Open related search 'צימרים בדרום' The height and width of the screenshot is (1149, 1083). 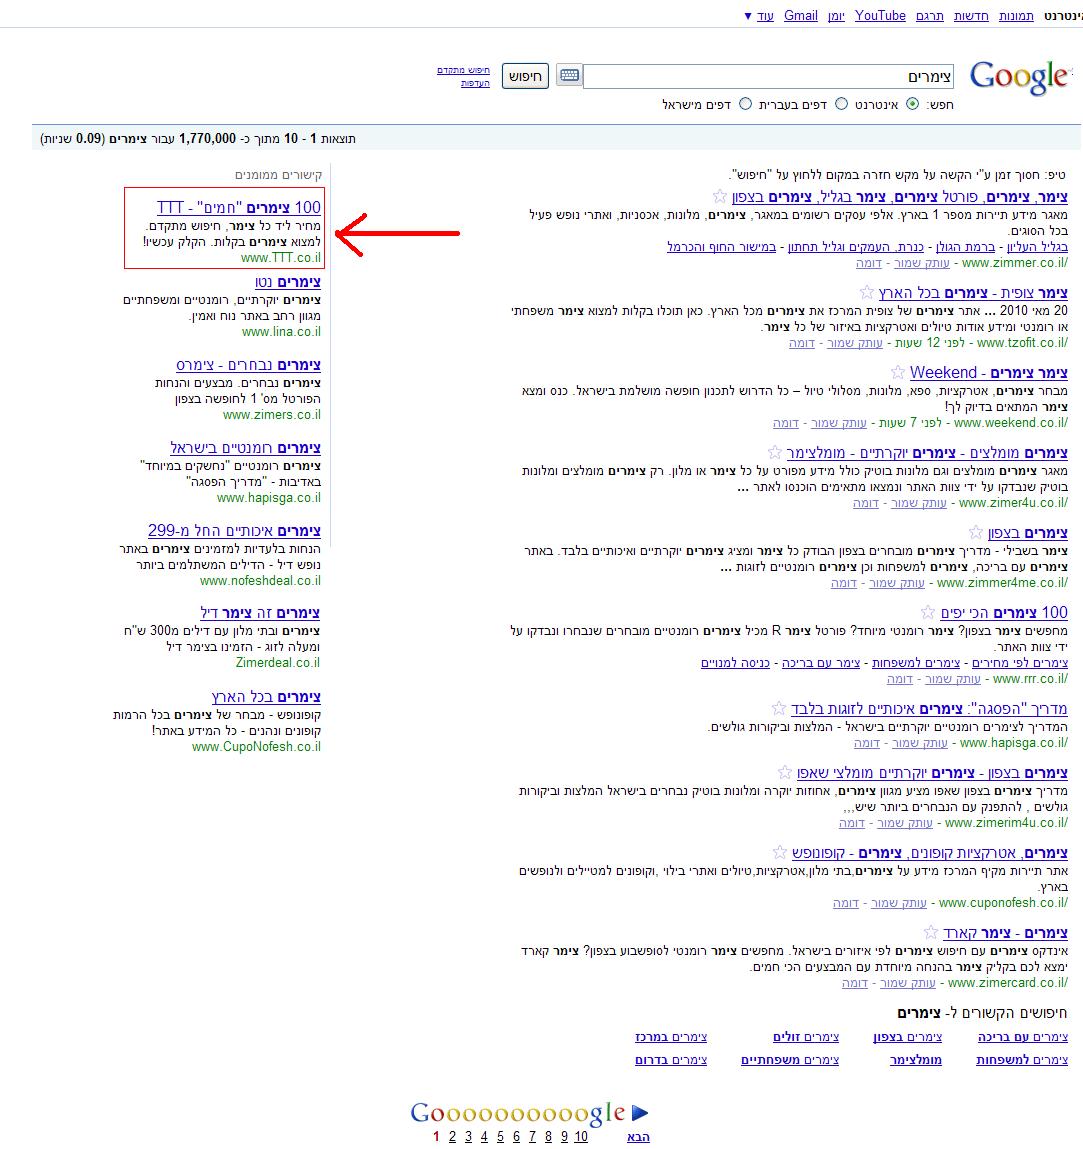671,1060
